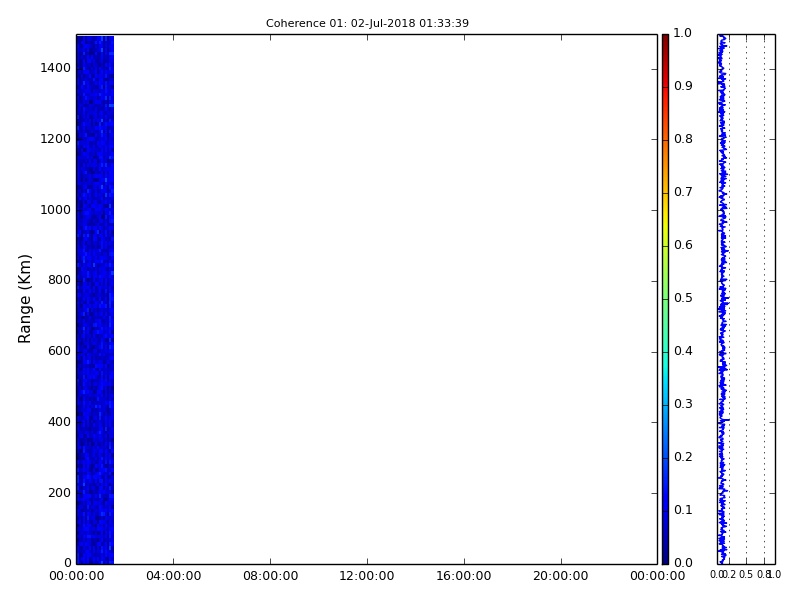Click the 0.5 tick label under profile plot

(746, 574)
